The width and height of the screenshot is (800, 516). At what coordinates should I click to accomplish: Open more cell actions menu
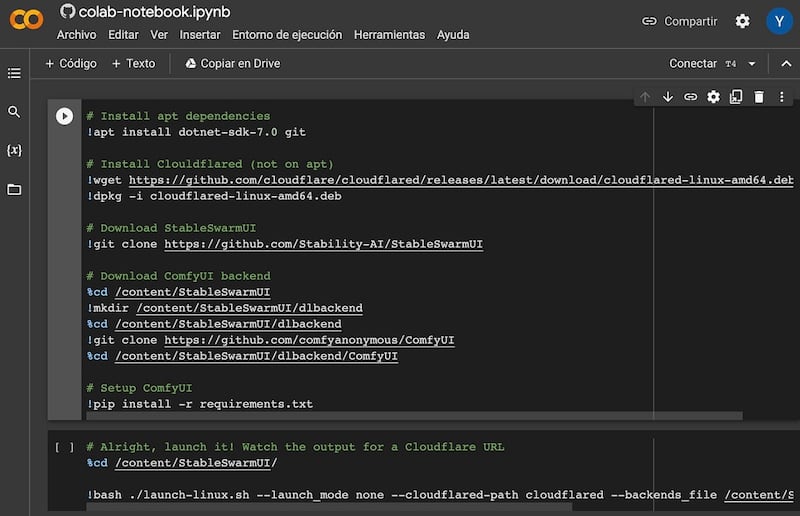coord(781,97)
